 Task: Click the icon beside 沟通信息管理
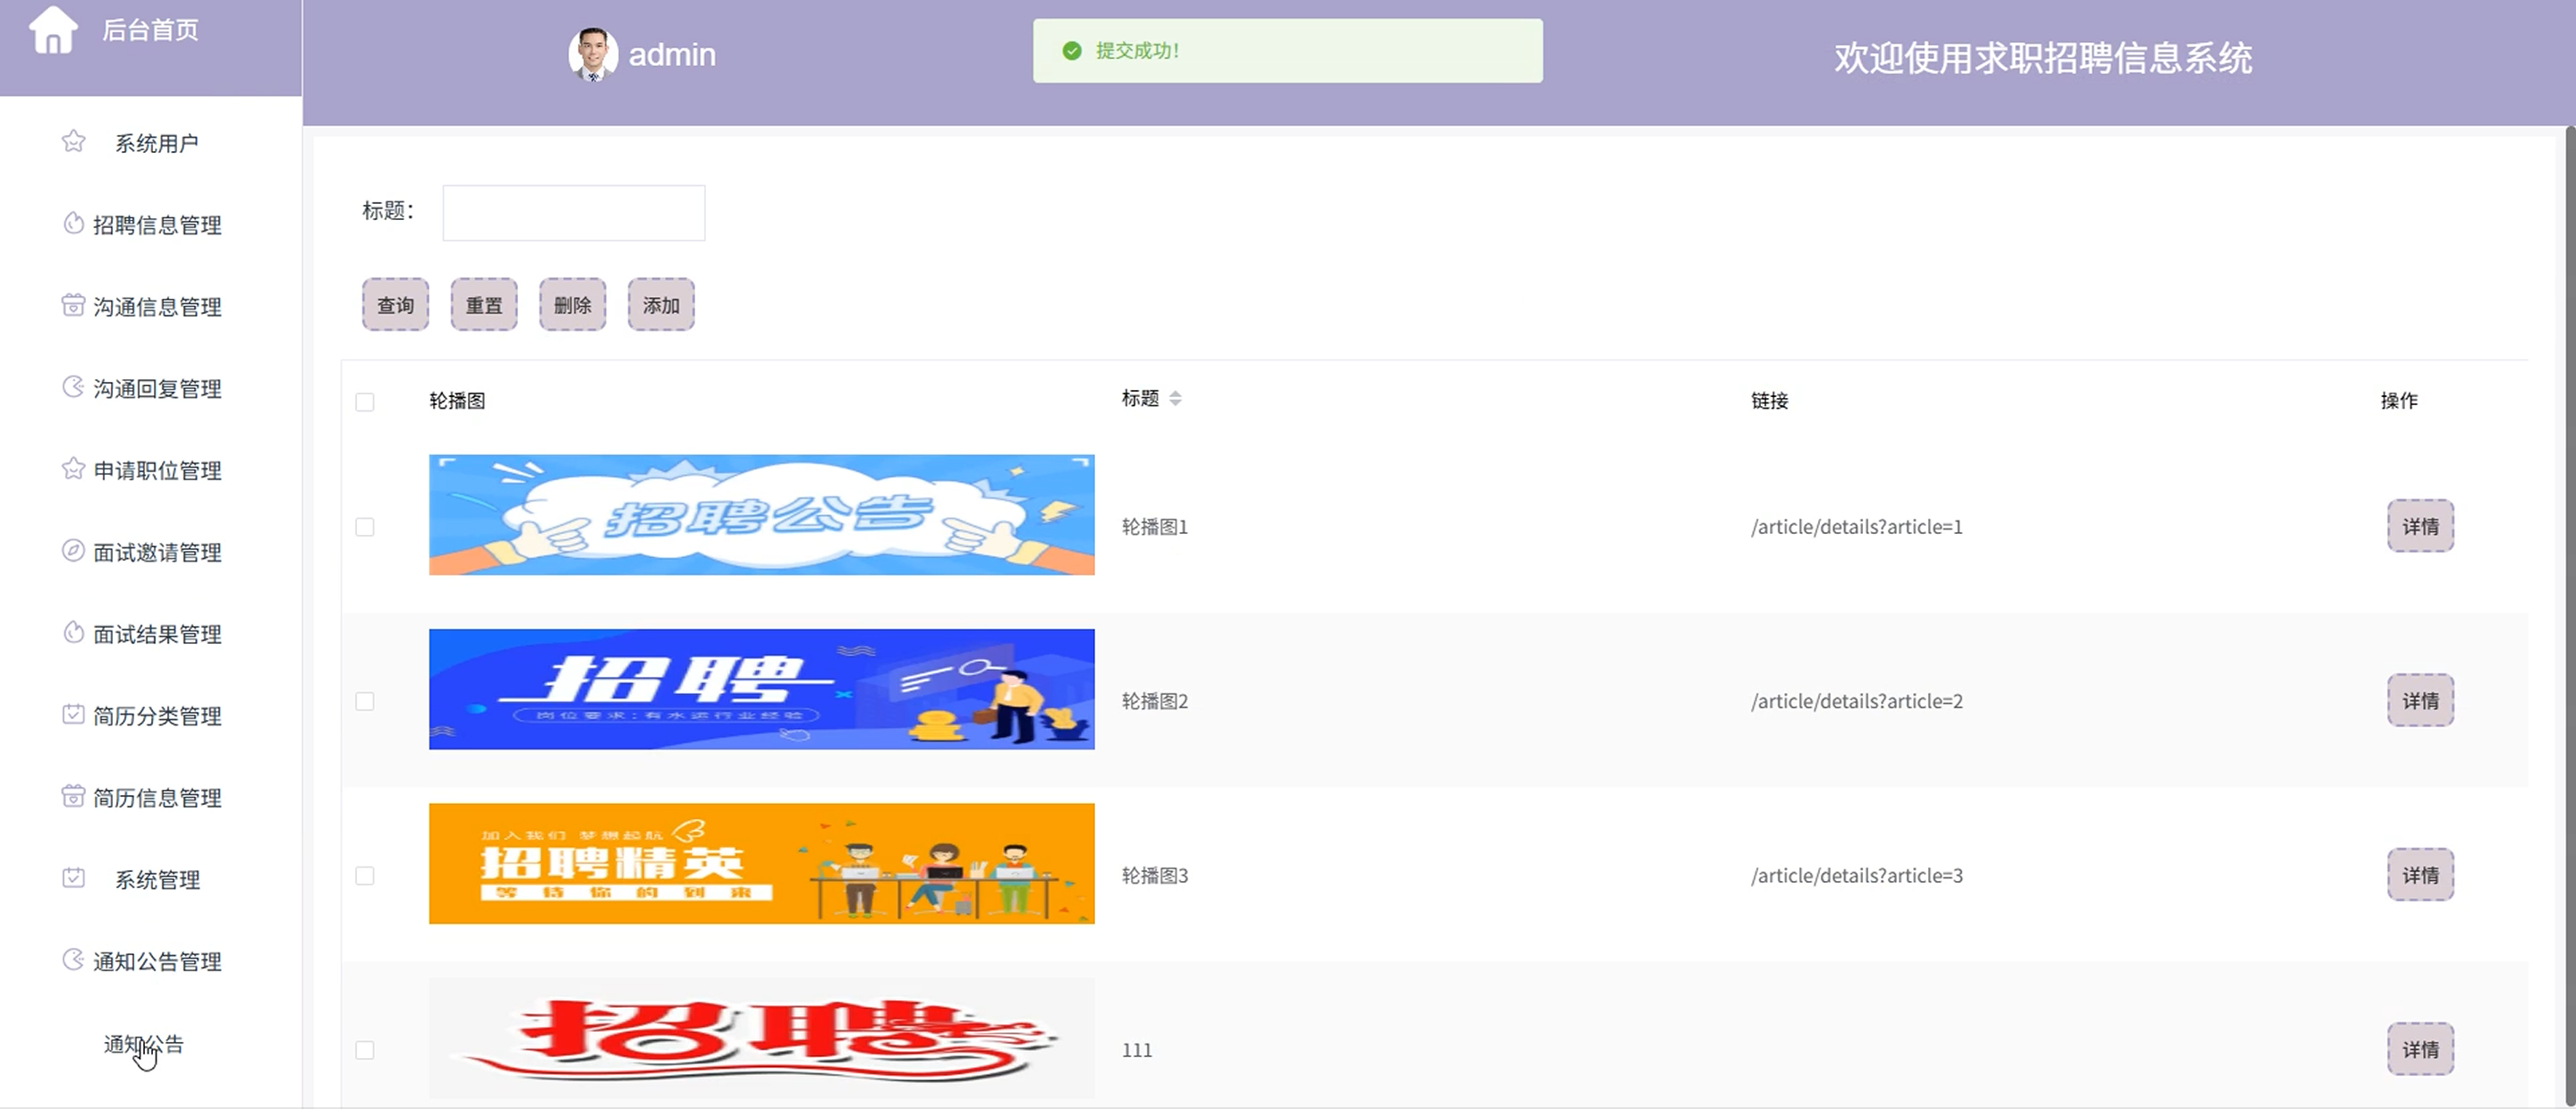(73, 306)
